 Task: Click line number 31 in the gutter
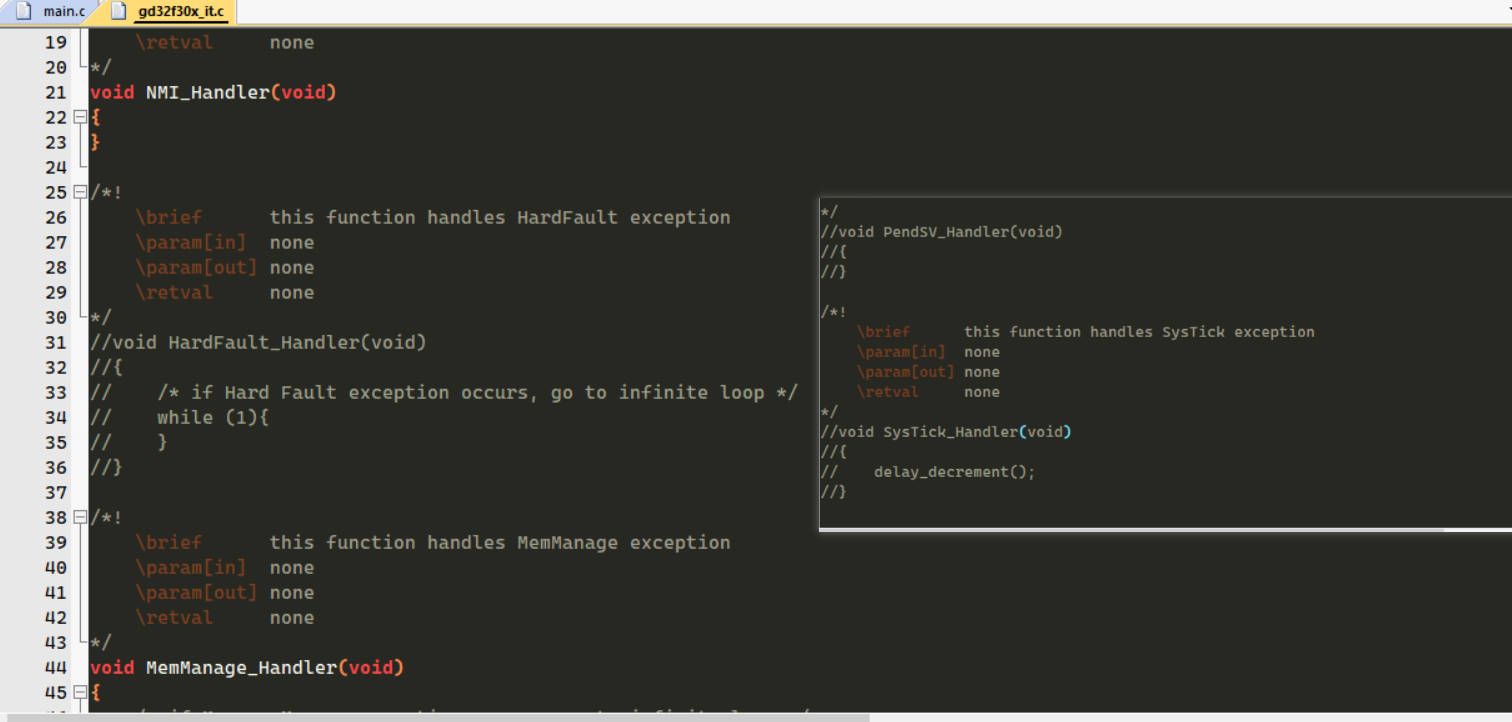pyautogui.click(x=56, y=342)
